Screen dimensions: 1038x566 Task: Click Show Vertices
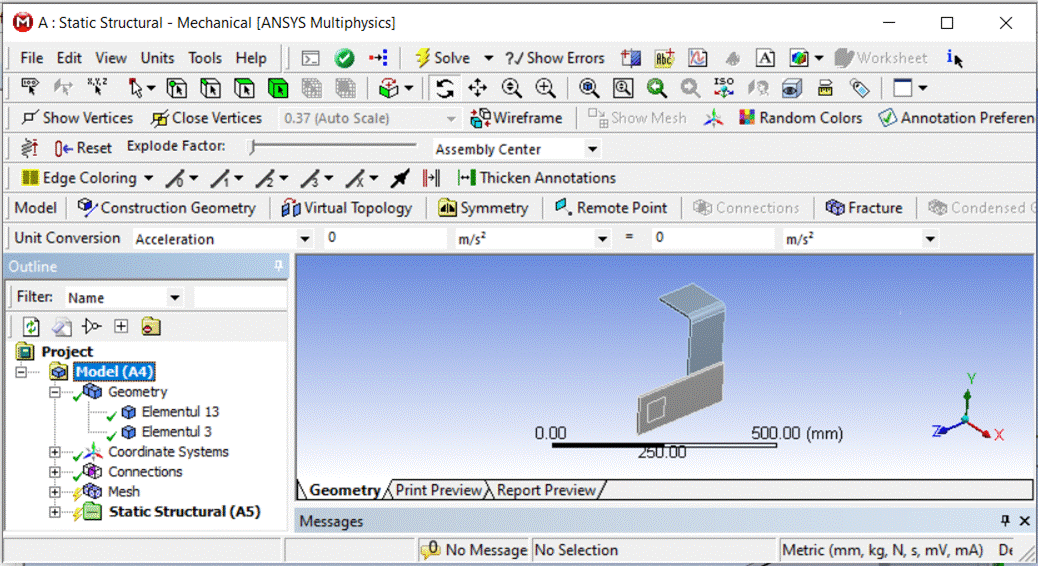point(77,118)
